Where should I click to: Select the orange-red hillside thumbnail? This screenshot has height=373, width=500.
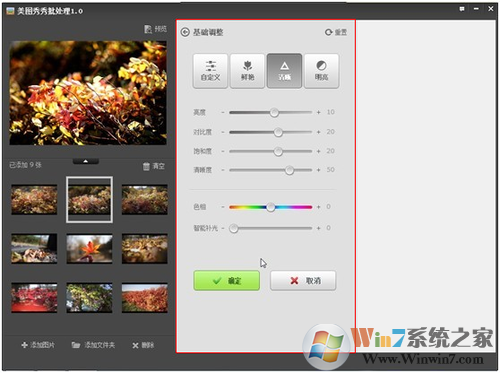(145, 298)
